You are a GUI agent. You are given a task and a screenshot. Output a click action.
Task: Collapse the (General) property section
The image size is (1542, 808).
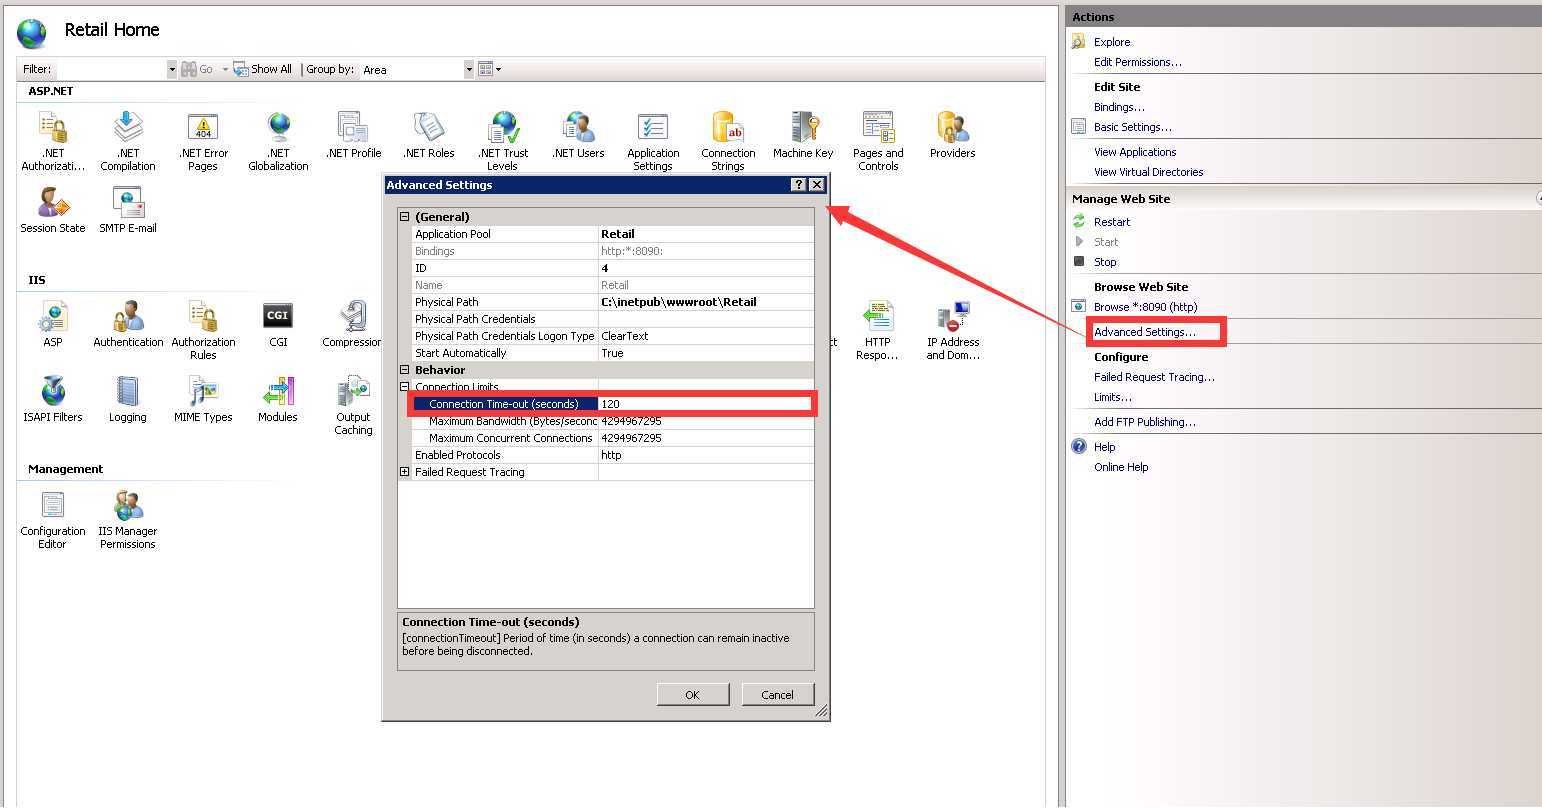(x=405, y=217)
